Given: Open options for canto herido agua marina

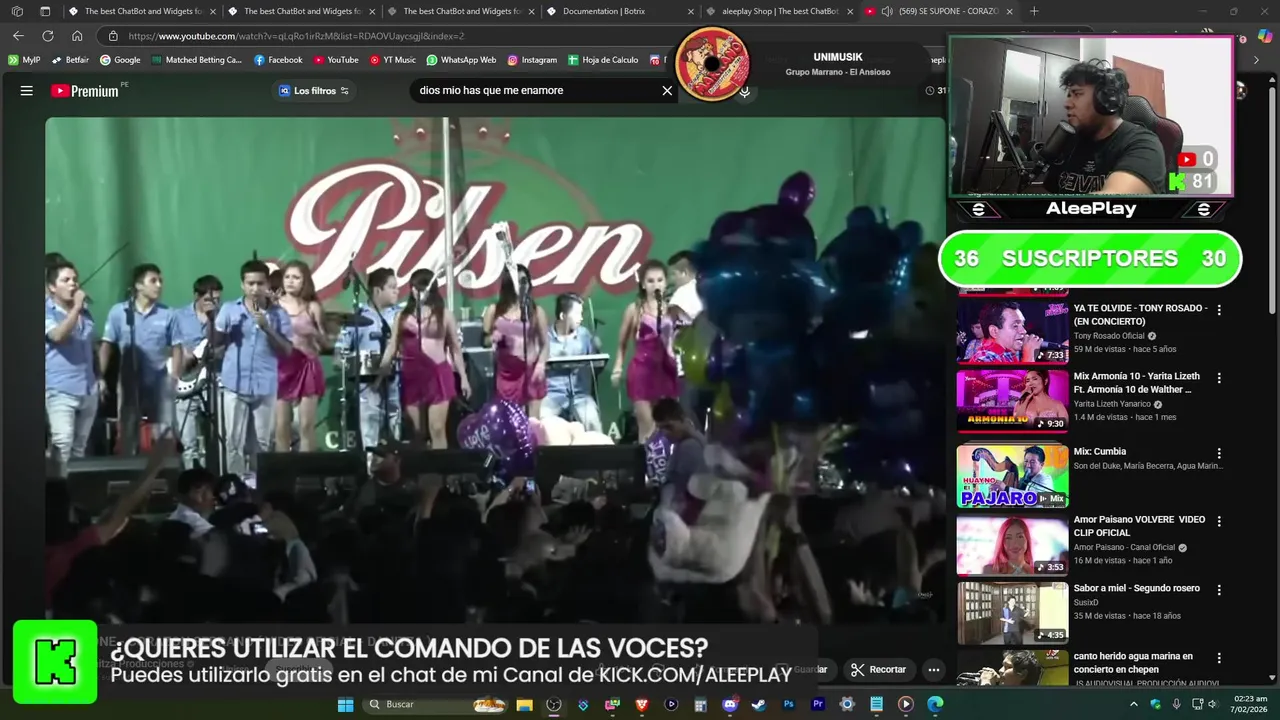Looking at the screenshot, I should point(1218,658).
